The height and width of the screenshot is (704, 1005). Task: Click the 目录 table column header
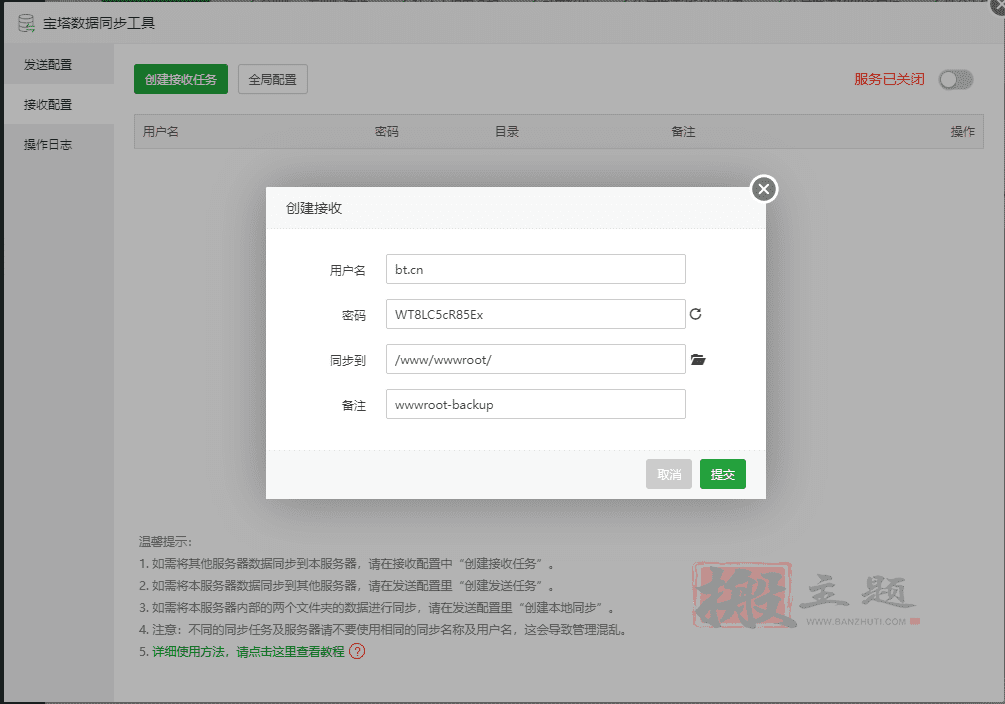click(x=506, y=131)
